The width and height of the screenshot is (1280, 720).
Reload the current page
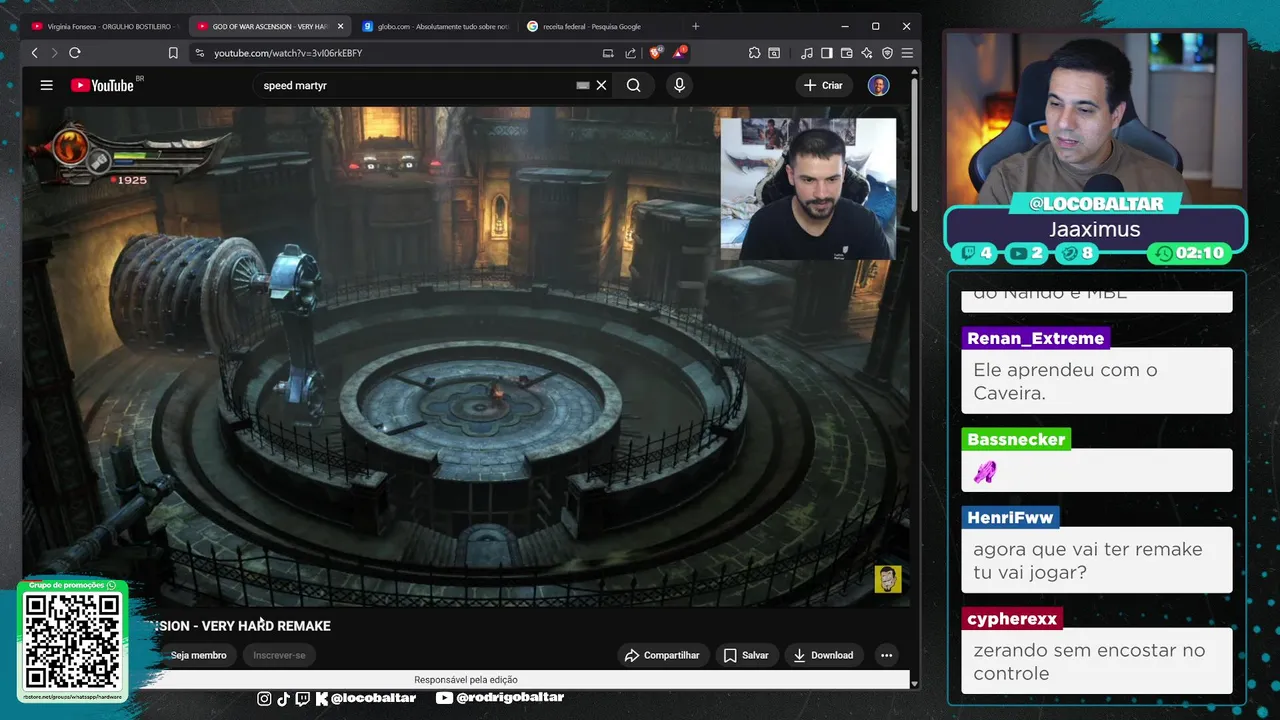(x=74, y=53)
